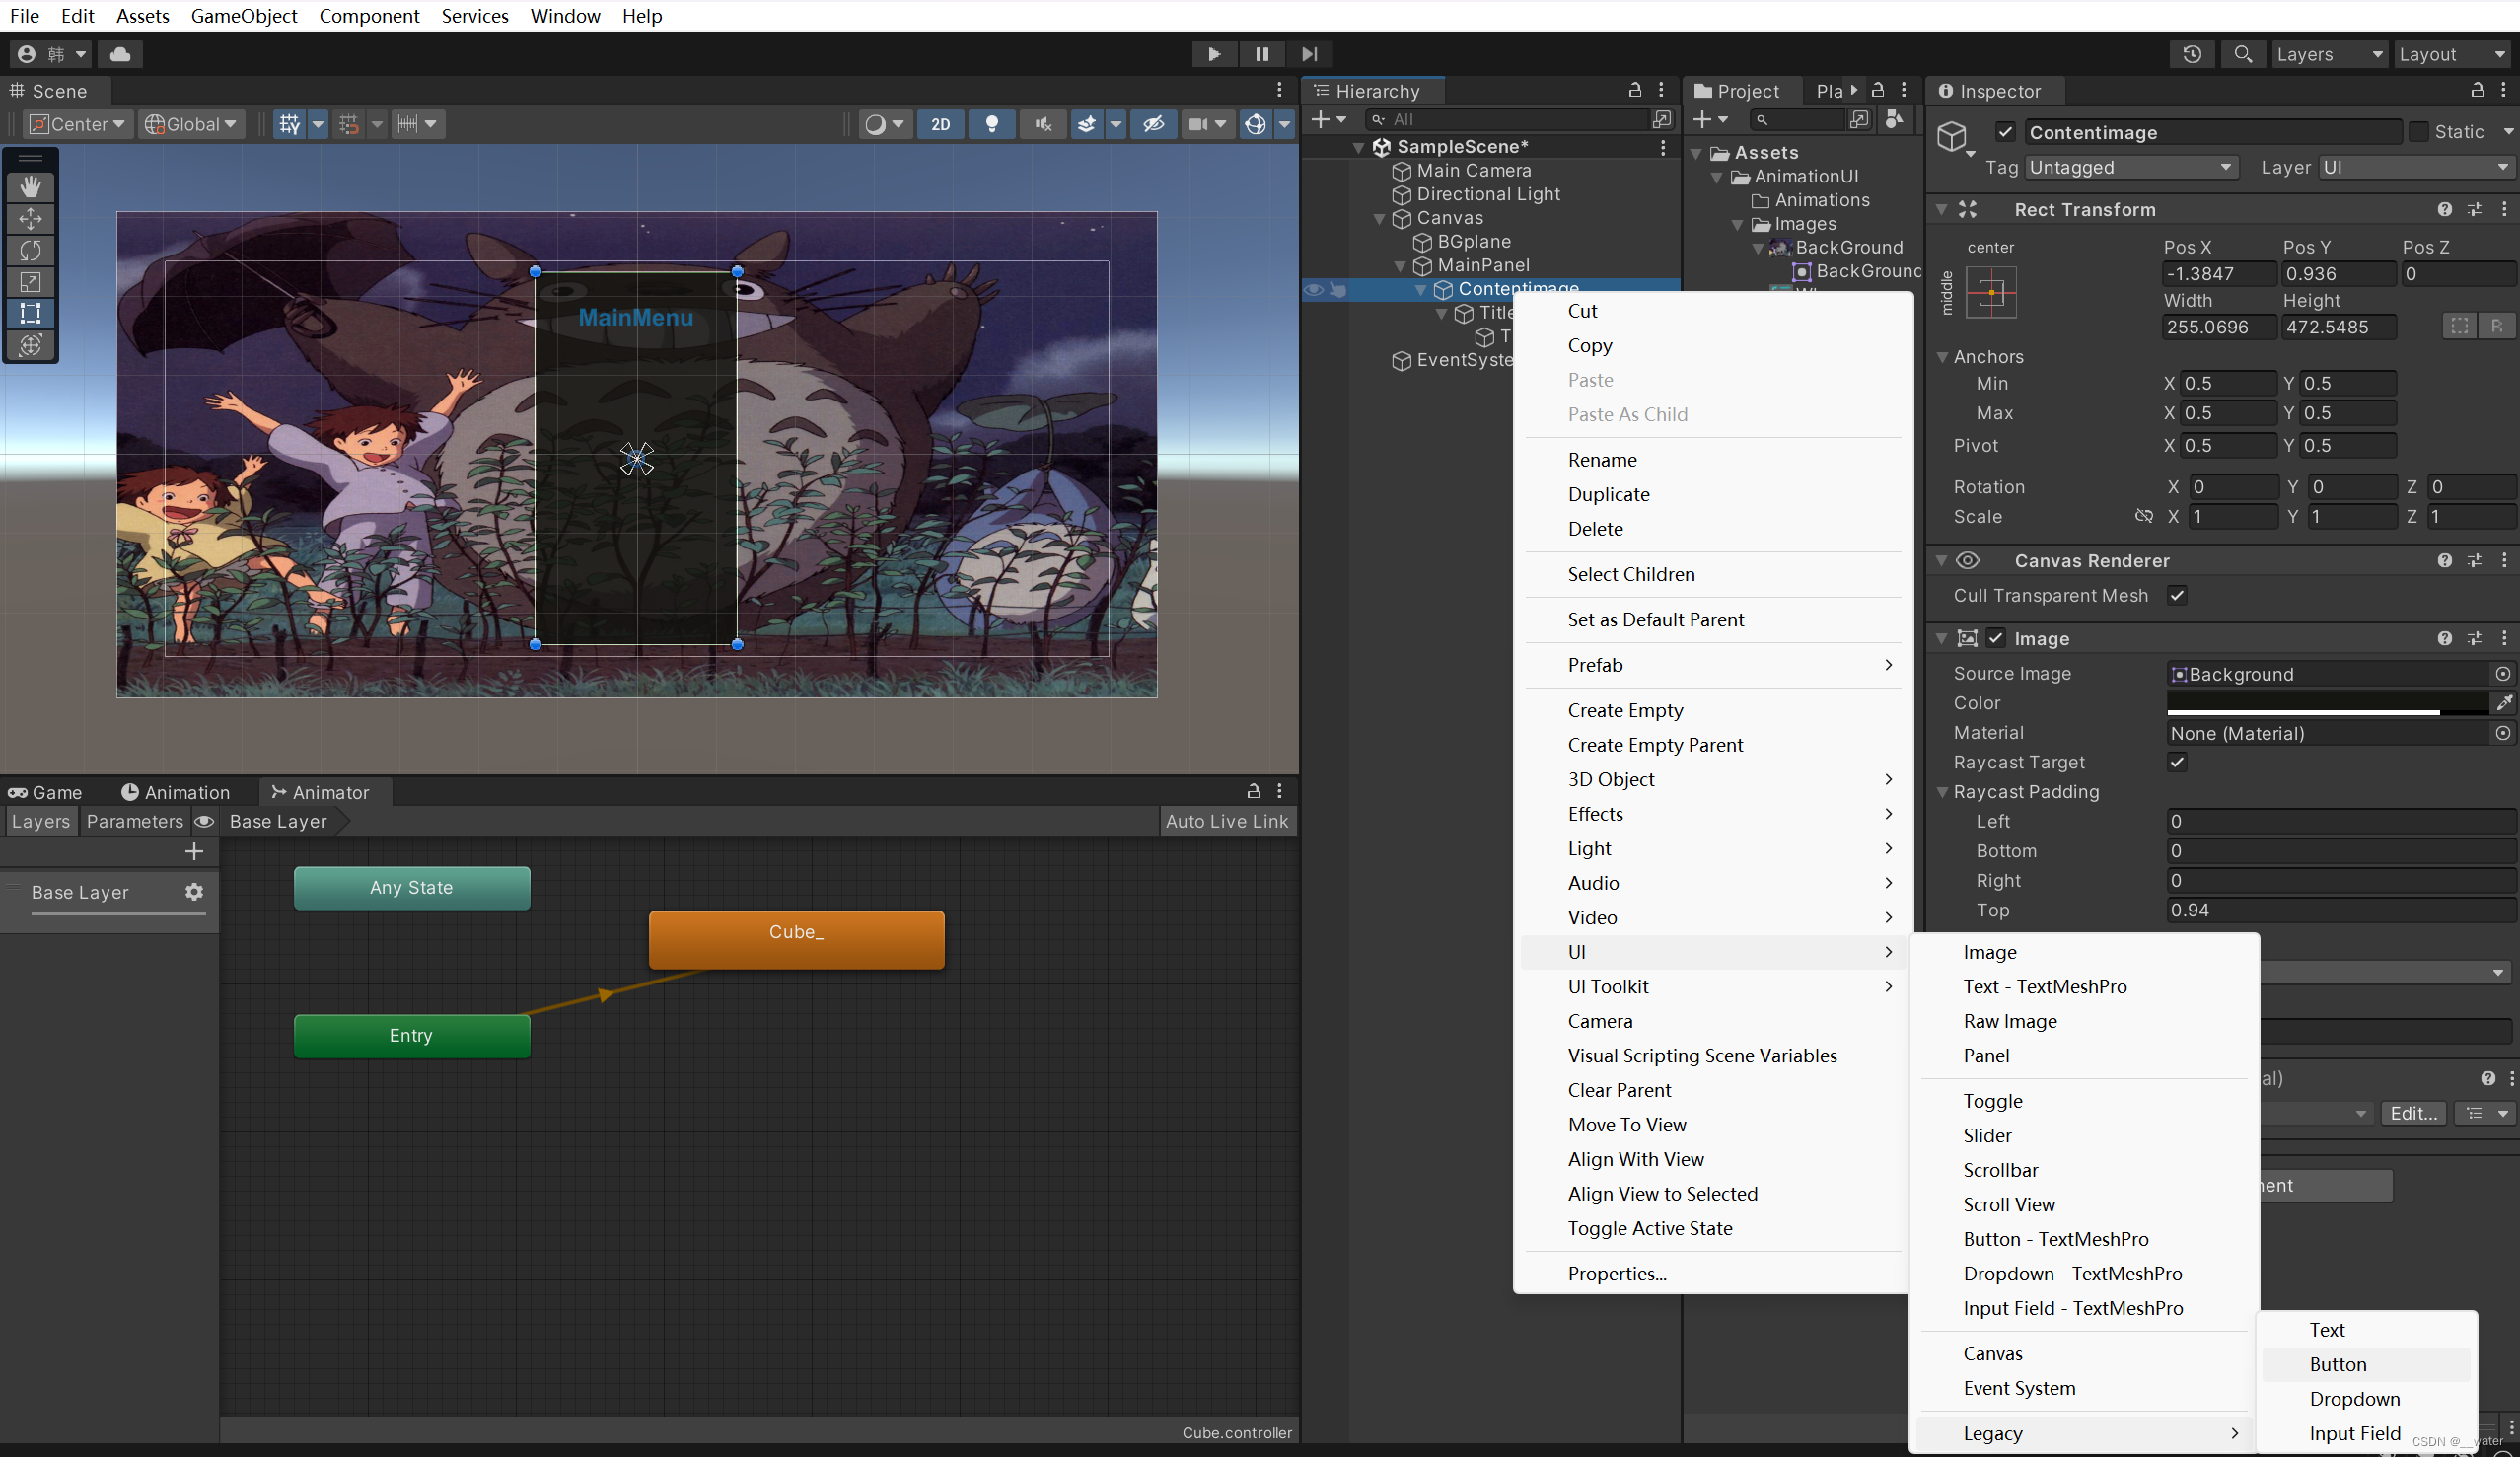Select the Rect tool in Scene
Image resolution: width=2520 pixels, height=1457 pixels.
pyautogui.click(x=31, y=313)
